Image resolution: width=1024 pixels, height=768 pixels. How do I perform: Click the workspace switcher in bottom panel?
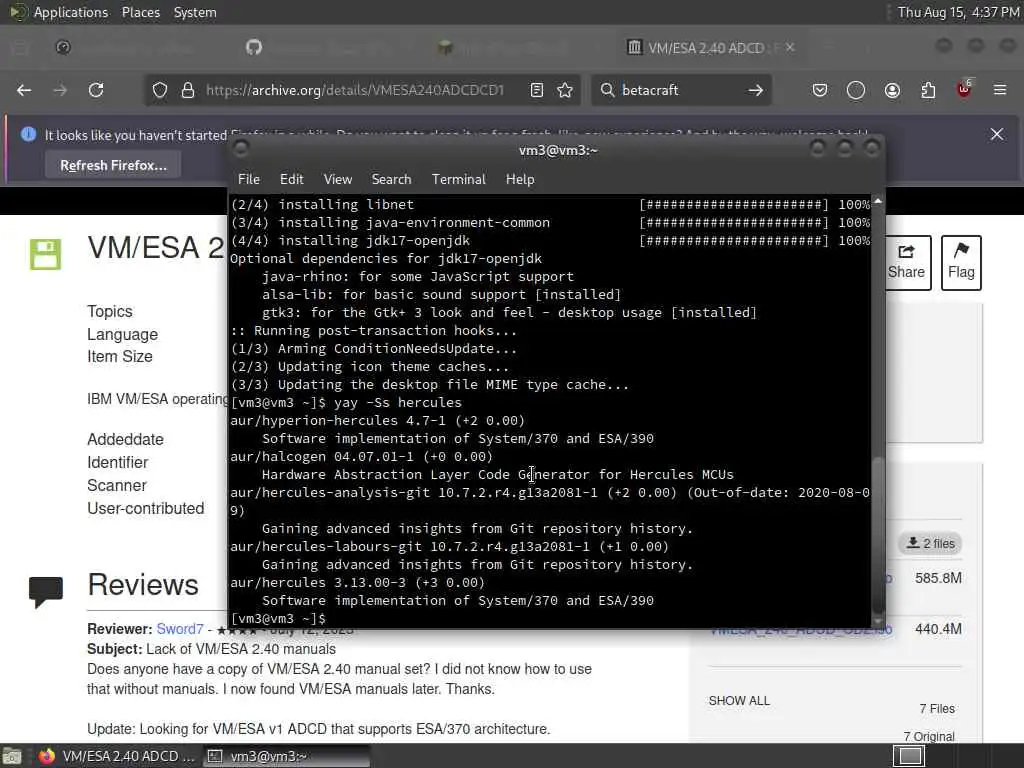point(909,756)
